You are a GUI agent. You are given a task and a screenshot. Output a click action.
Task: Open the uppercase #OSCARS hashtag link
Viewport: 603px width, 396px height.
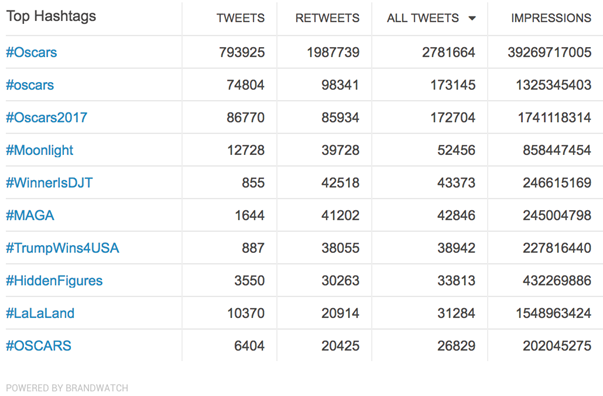[38, 346]
